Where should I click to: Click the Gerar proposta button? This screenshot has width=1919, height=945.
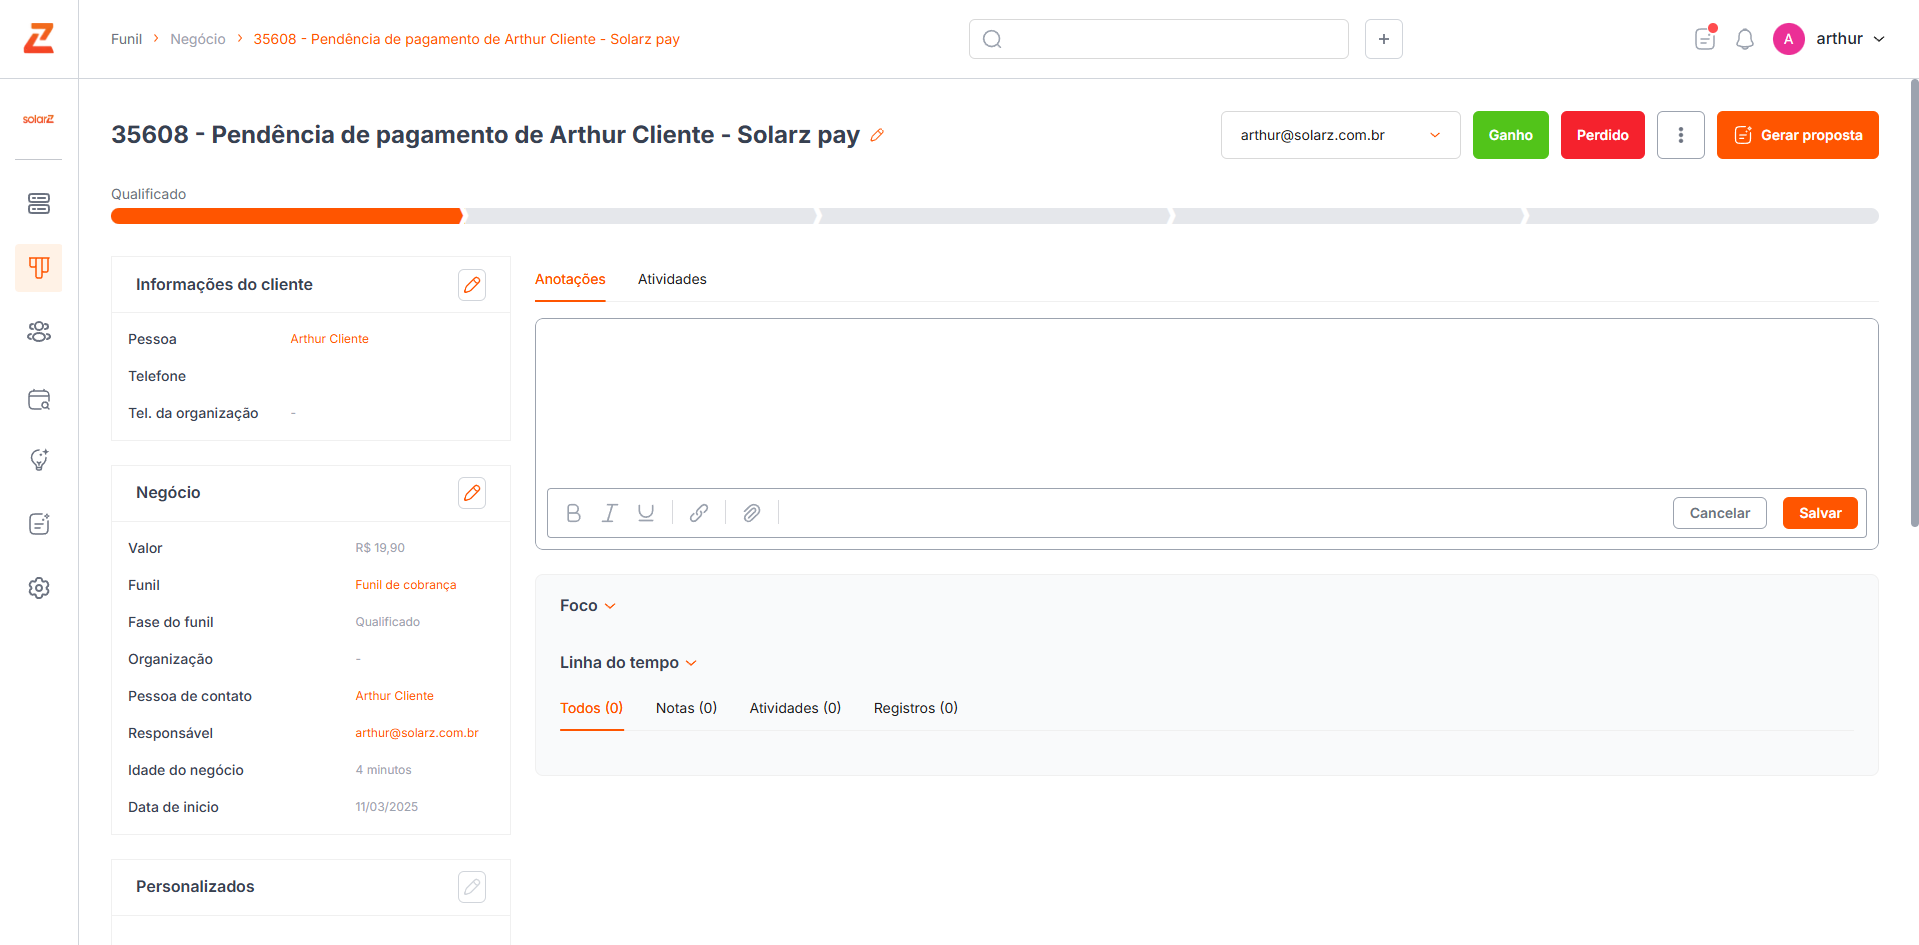tap(1797, 135)
